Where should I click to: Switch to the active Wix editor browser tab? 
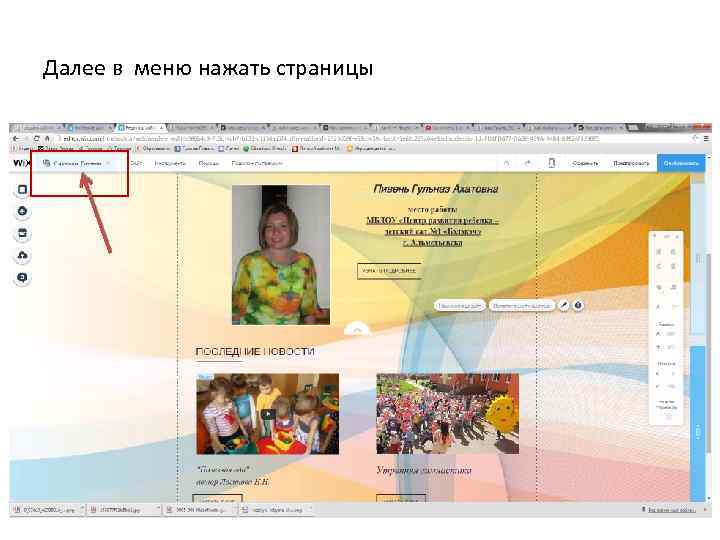(141, 128)
